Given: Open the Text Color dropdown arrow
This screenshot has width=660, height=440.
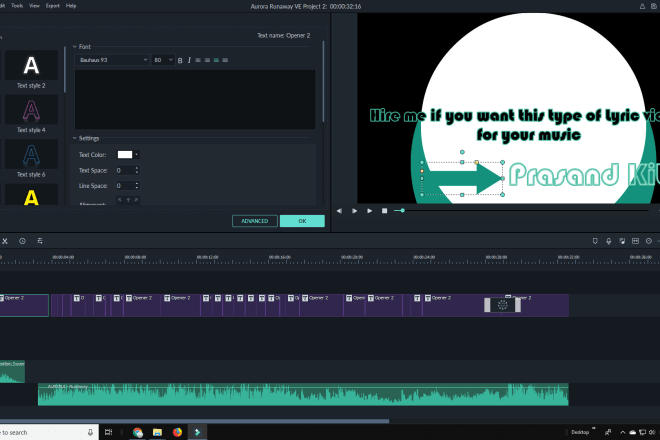Looking at the screenshot, I should click(136, 155).
